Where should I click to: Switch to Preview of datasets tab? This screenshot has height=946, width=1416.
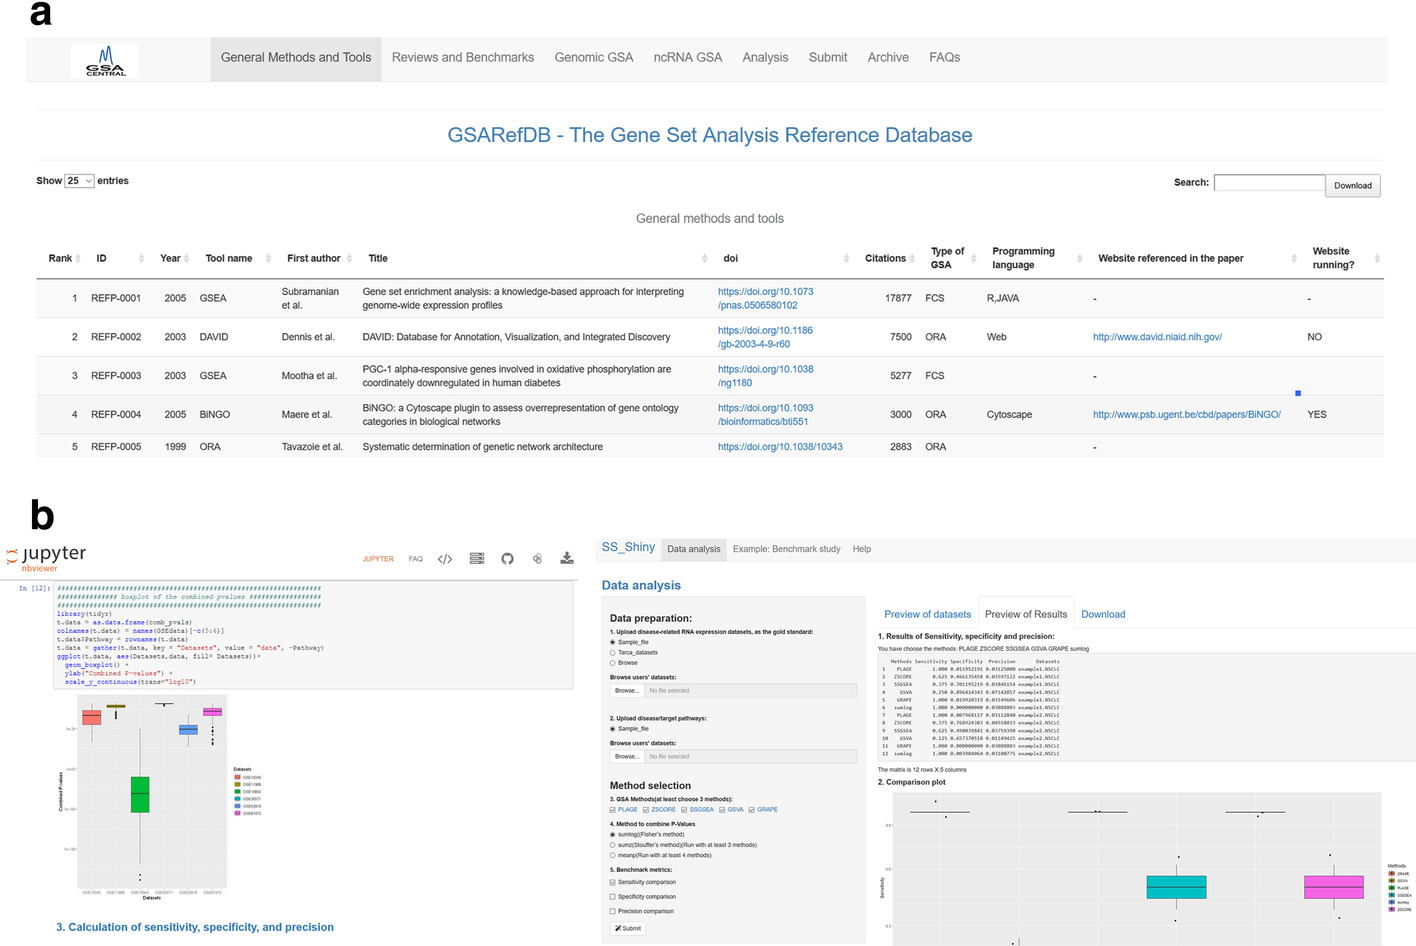pos(927,614)
